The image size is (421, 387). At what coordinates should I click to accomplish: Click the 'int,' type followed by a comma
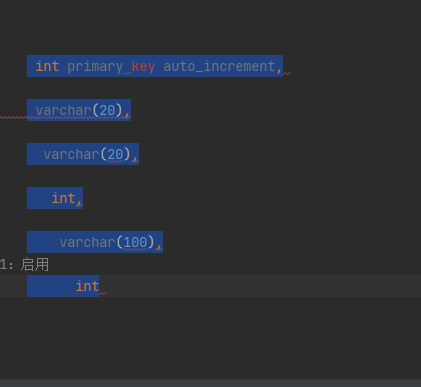coord(67,198)
